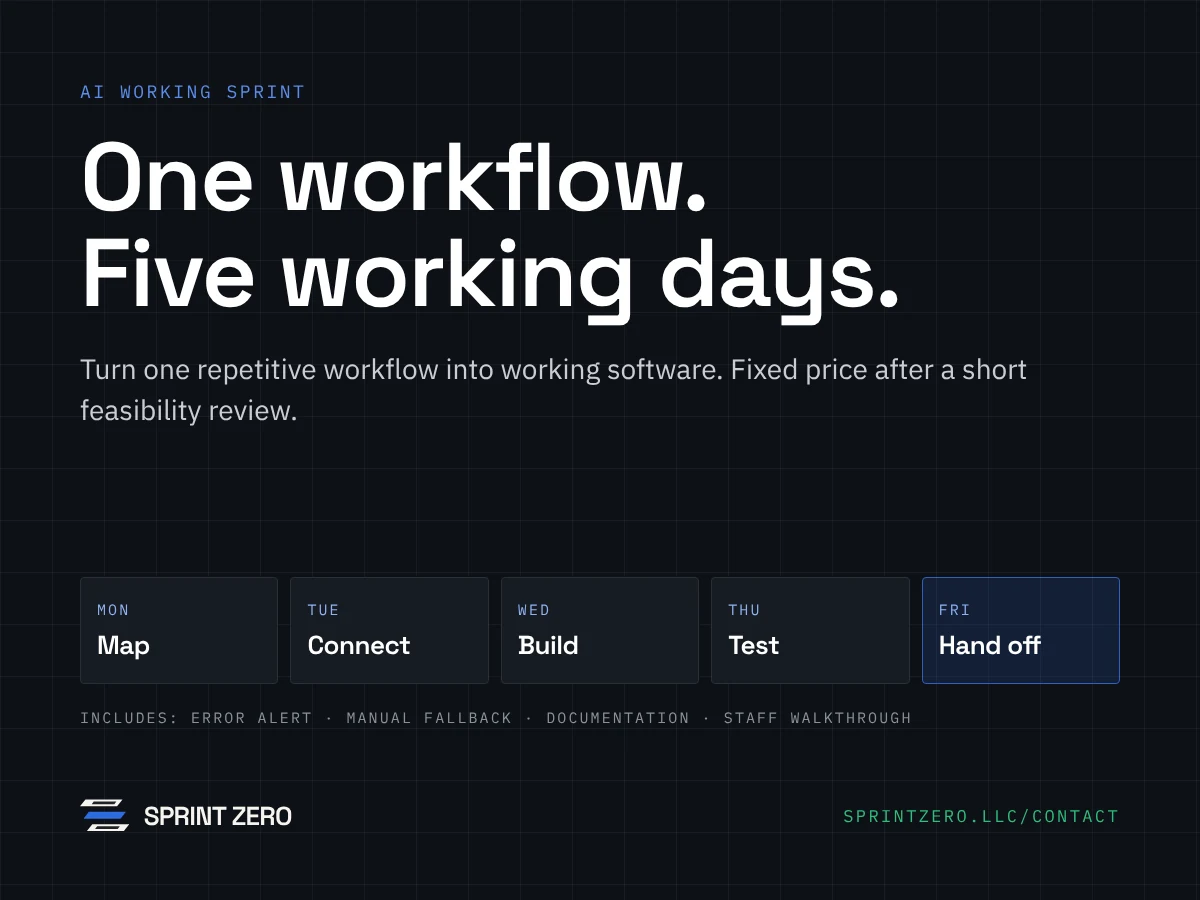This screenshot has width=1200, height=900.
Task: Select the highlighted FRI Hand off card
Action: [1021, 630]
